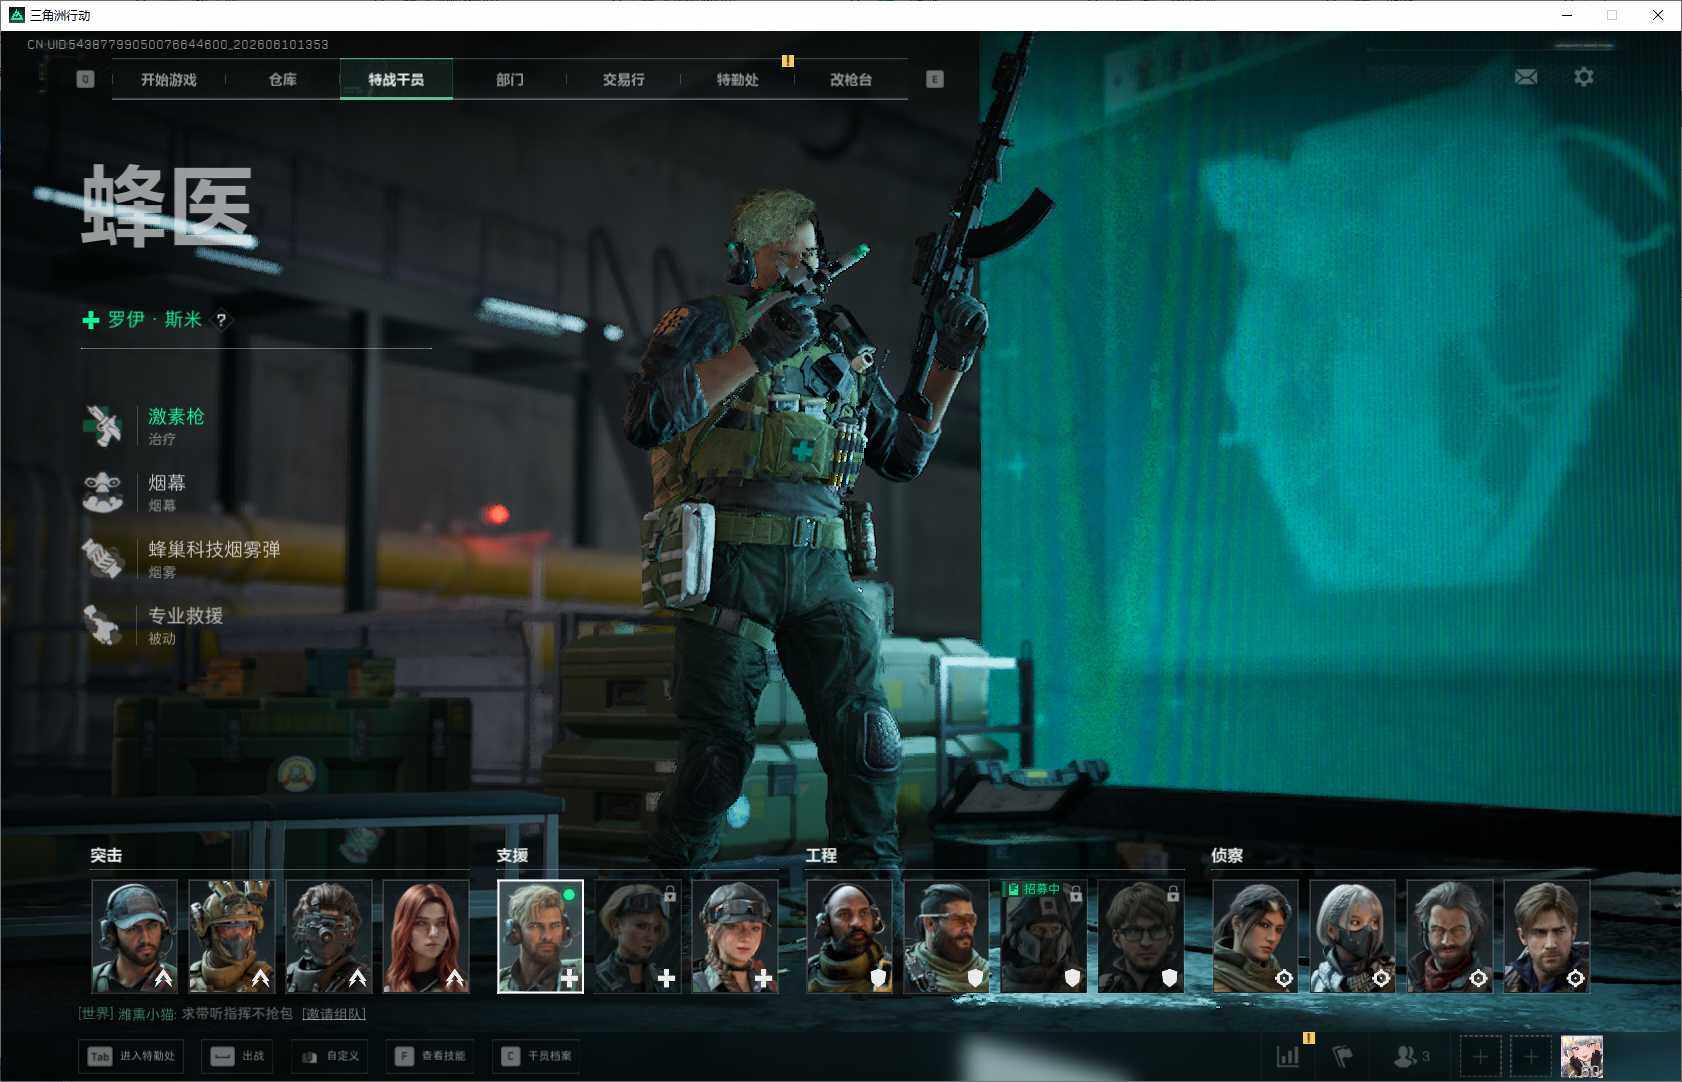Switch to the 仓库 tab
Screen dimensions: 1682x1082
[x=282, y=79]
